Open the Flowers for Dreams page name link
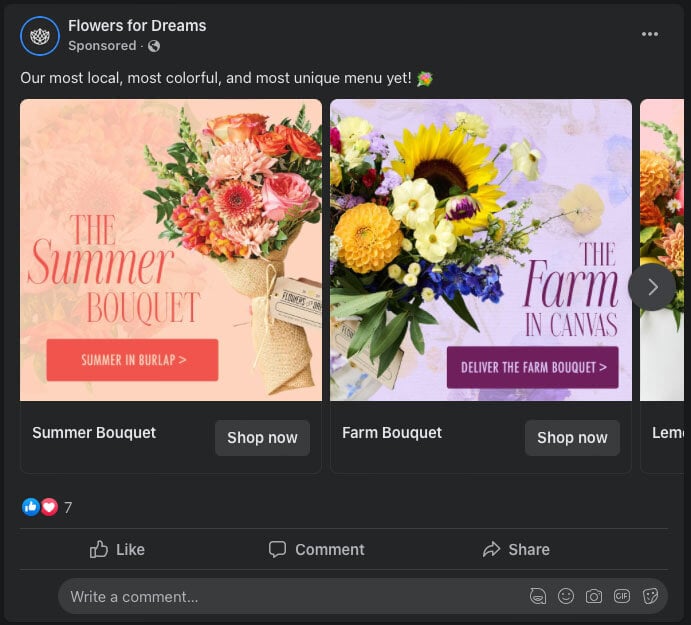Viewport: 691px width, 625px height. pos(137,26)
